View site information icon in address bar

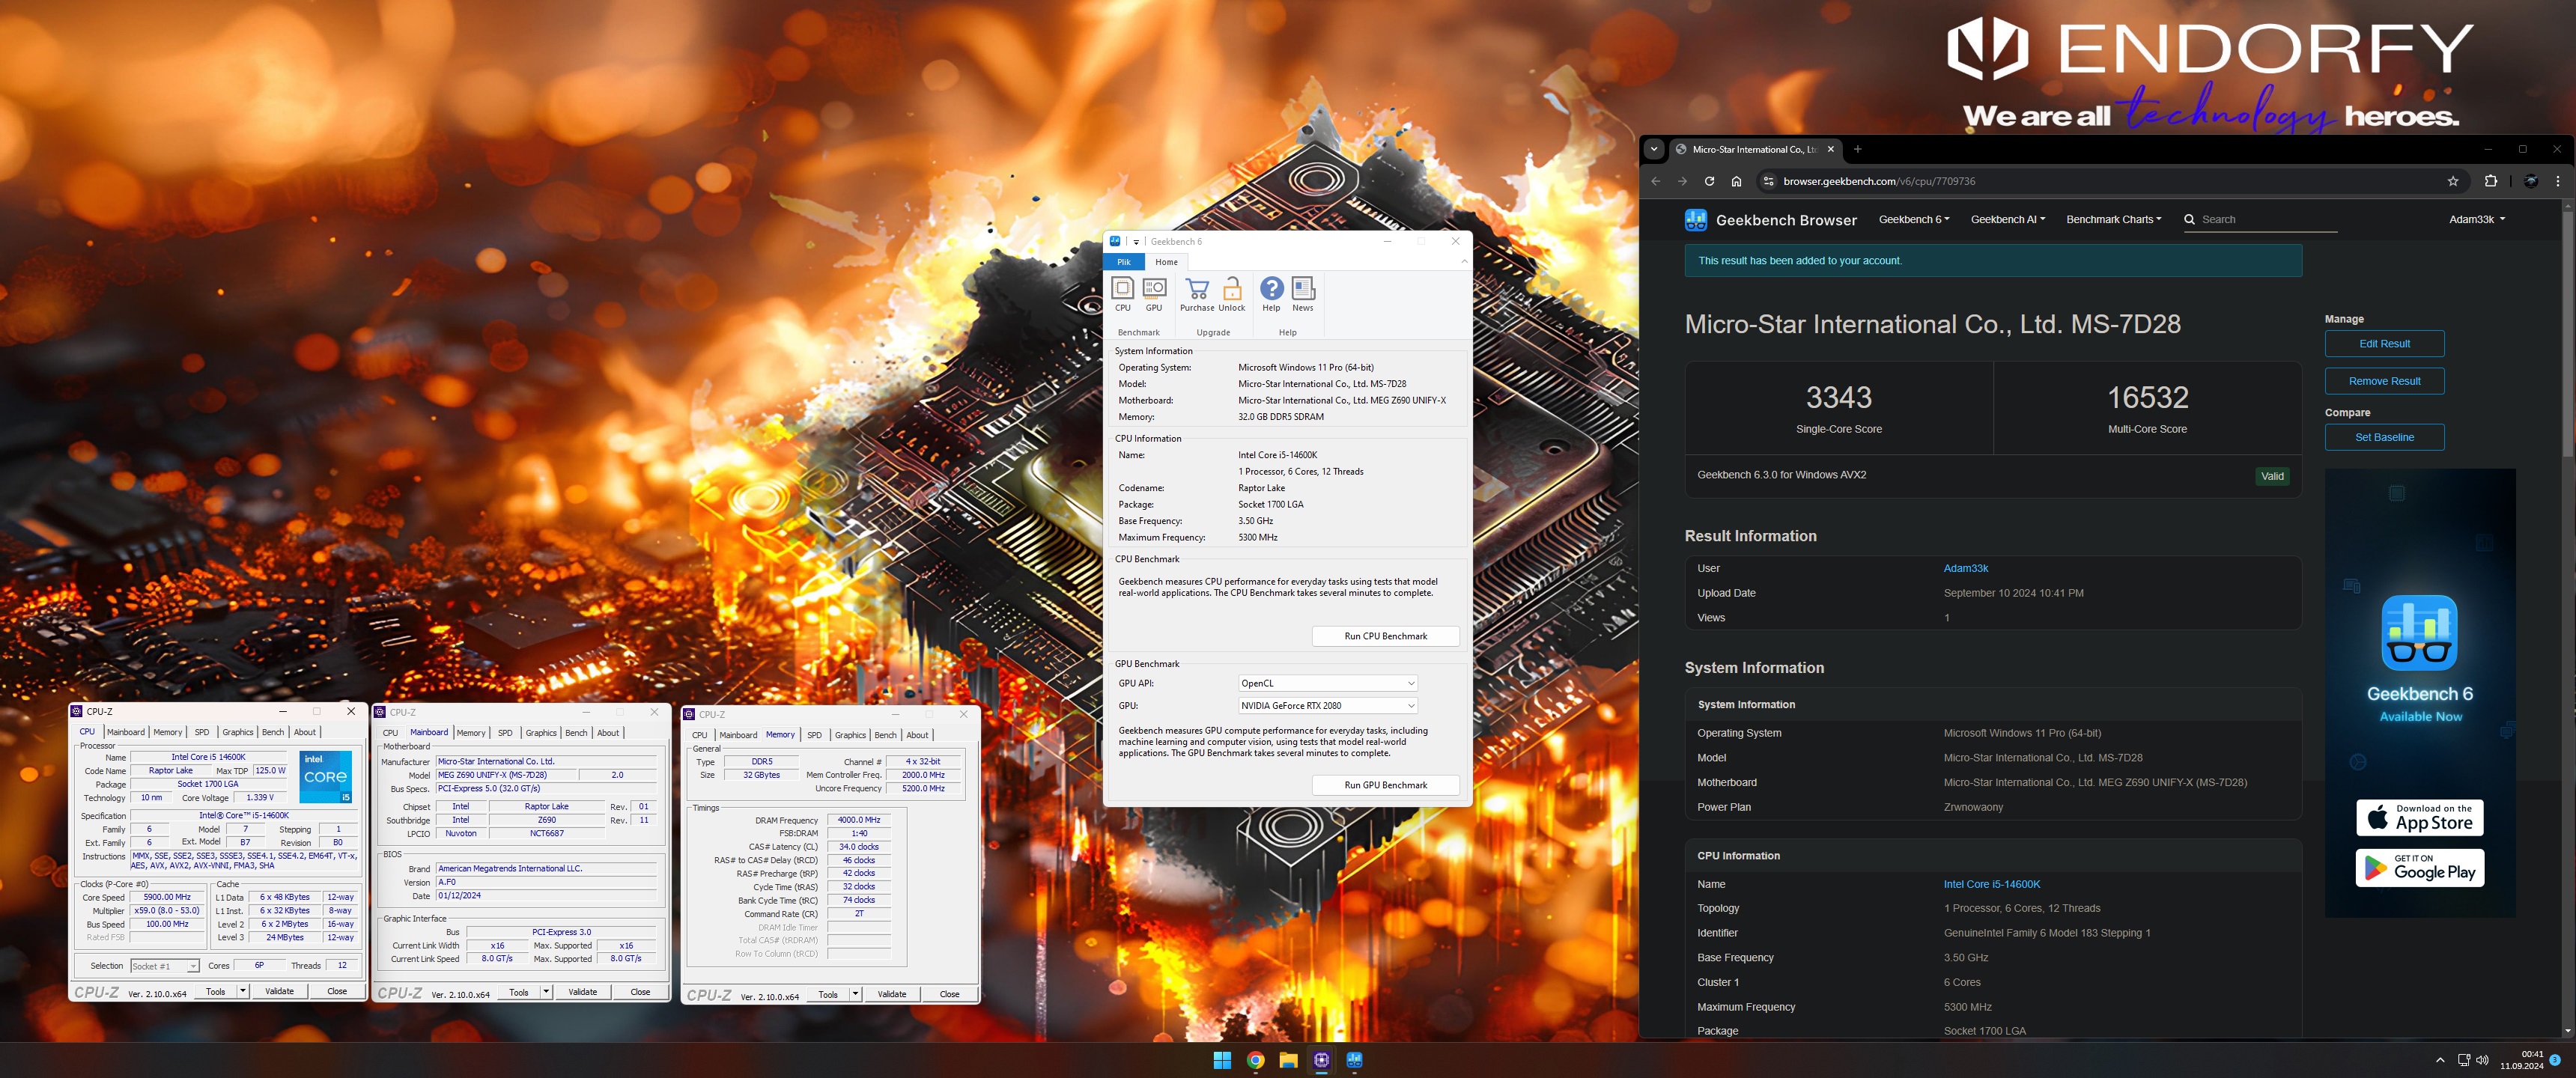pos(1767,181)
